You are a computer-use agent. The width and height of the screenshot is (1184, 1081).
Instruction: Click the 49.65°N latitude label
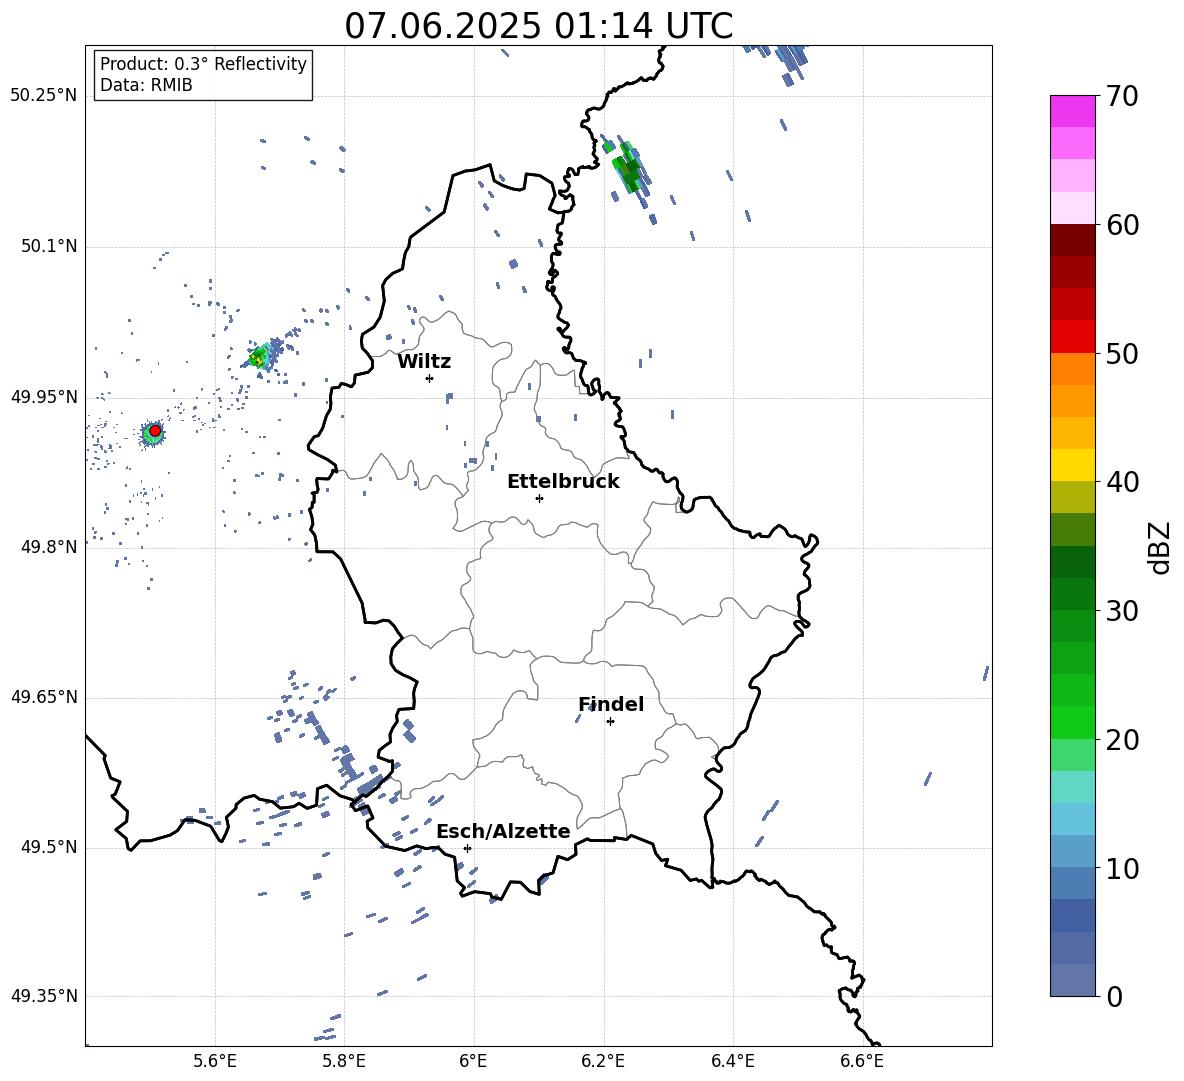coord(44,696)
